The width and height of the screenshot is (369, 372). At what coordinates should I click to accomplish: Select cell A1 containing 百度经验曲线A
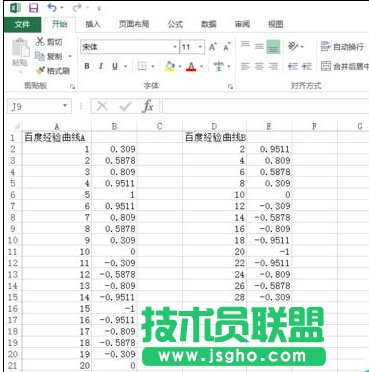pyautogui.click(x=57, y=138)
